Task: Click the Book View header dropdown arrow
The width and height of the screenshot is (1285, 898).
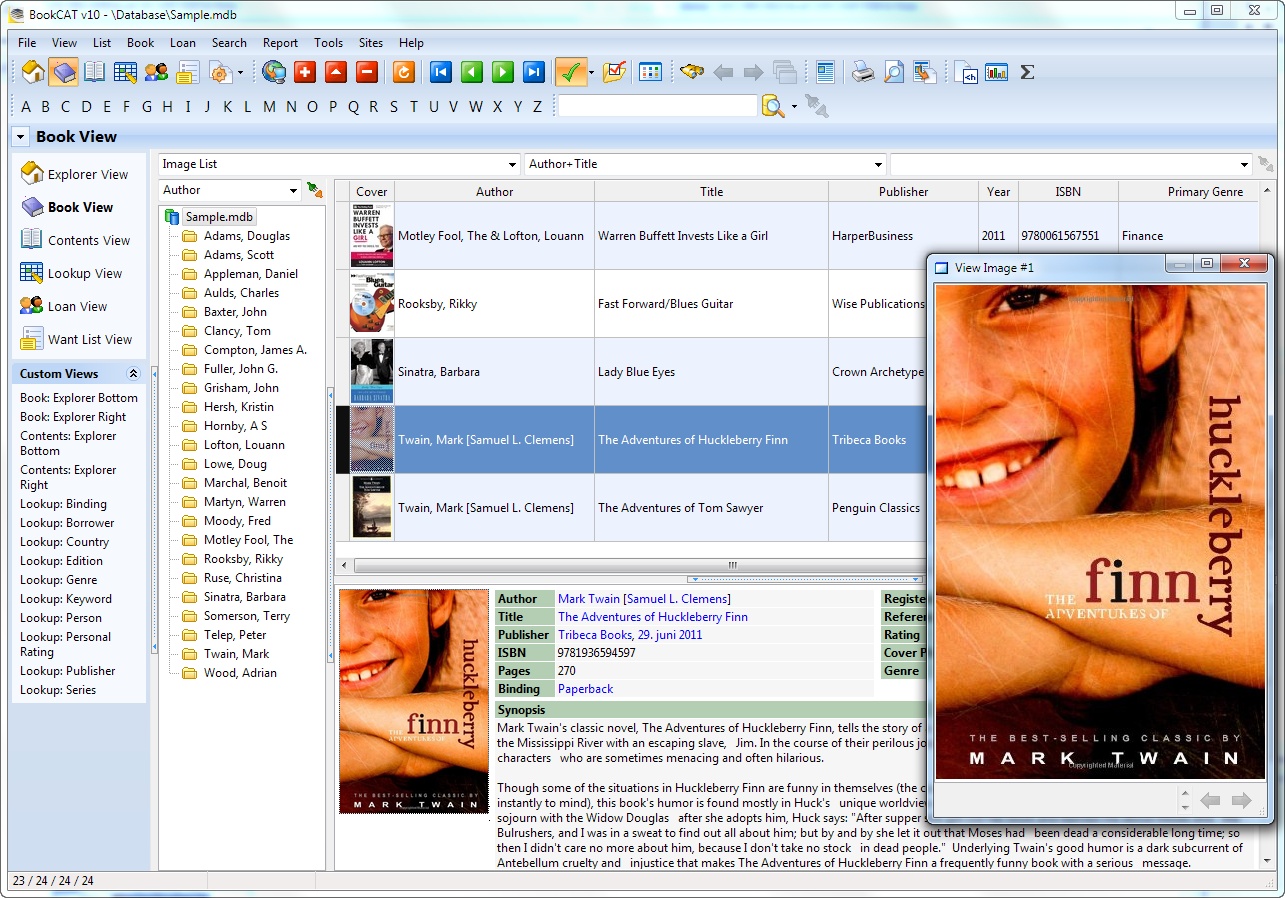Action: point(20,137)
